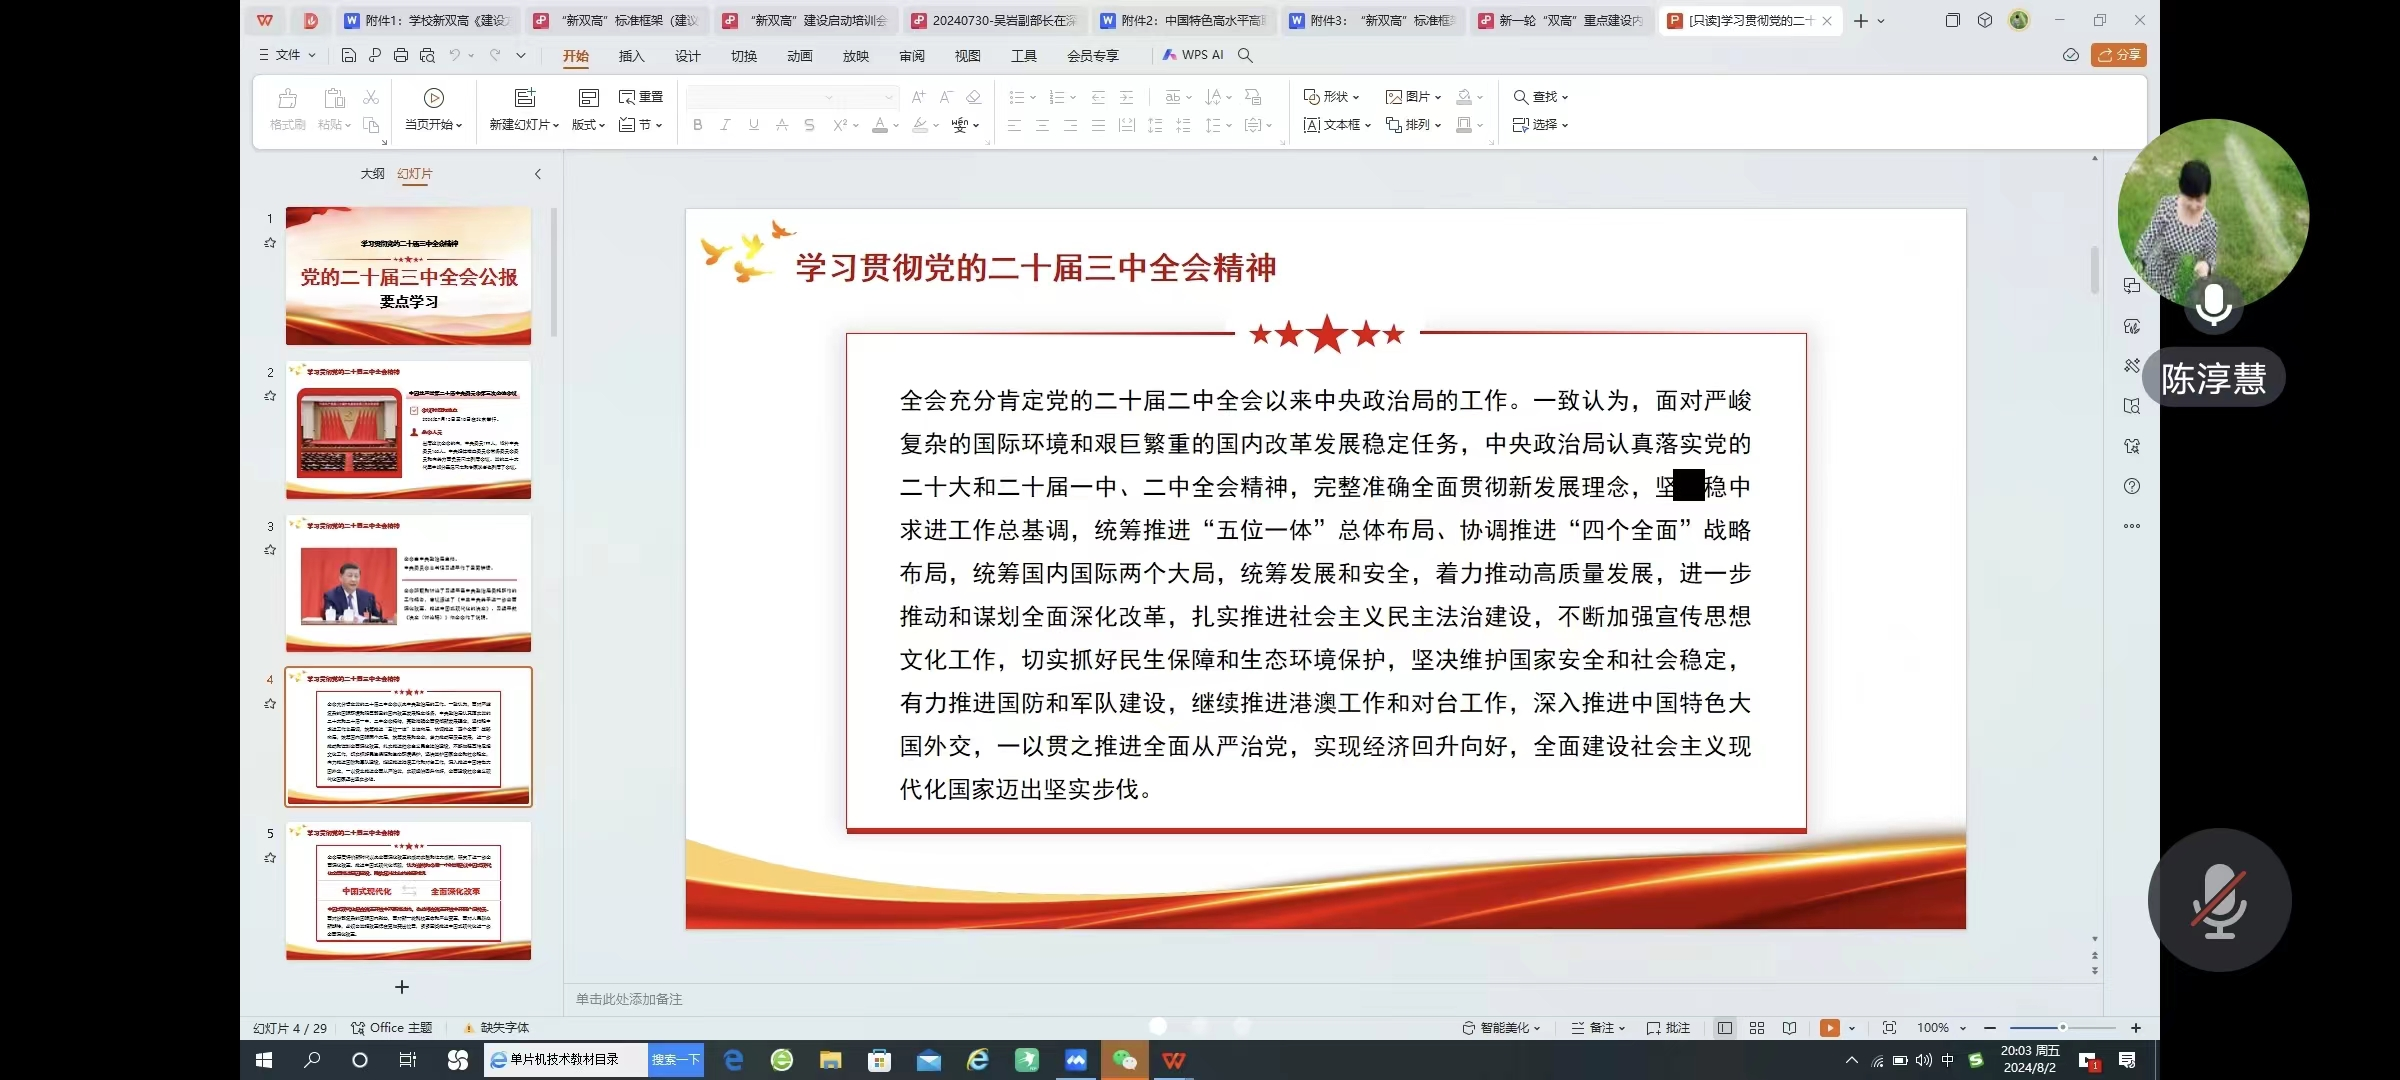Open the 形状 shapes dropdown
The height and width of the screenshot is (1080, 2400).
[1331, 97]
